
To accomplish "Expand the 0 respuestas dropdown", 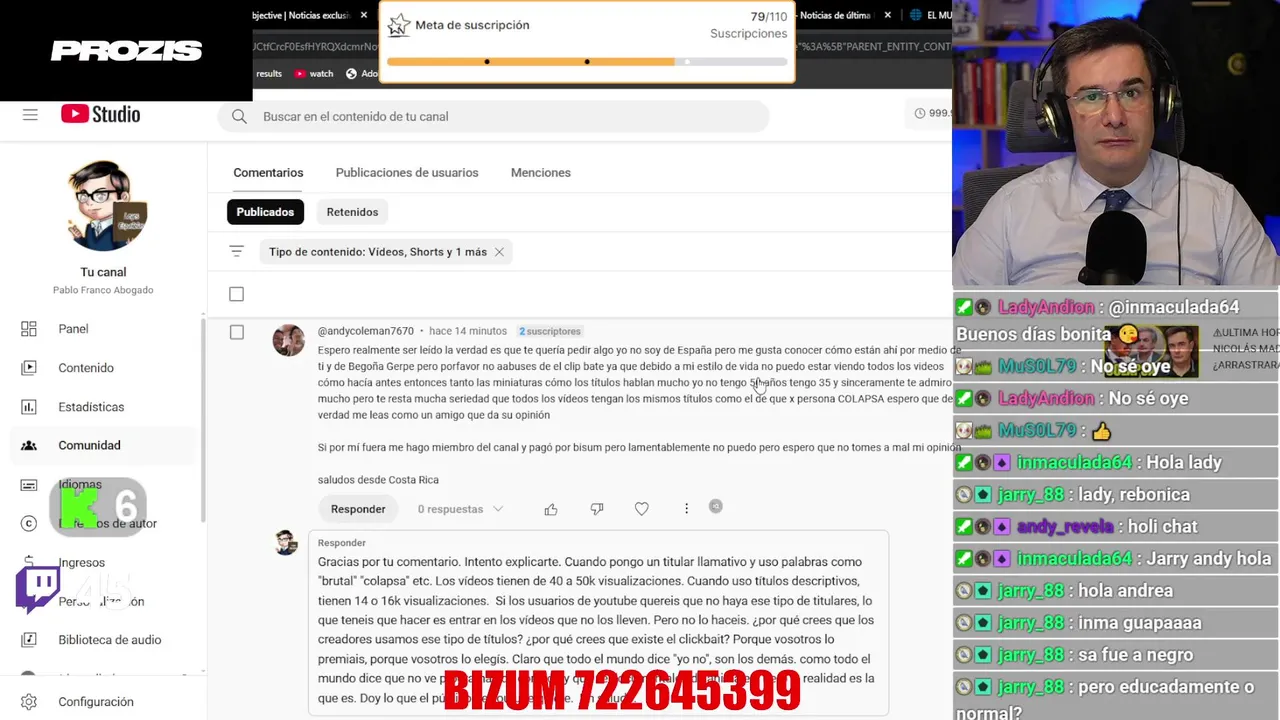I will pyautogui.click(x=460, y=509).
